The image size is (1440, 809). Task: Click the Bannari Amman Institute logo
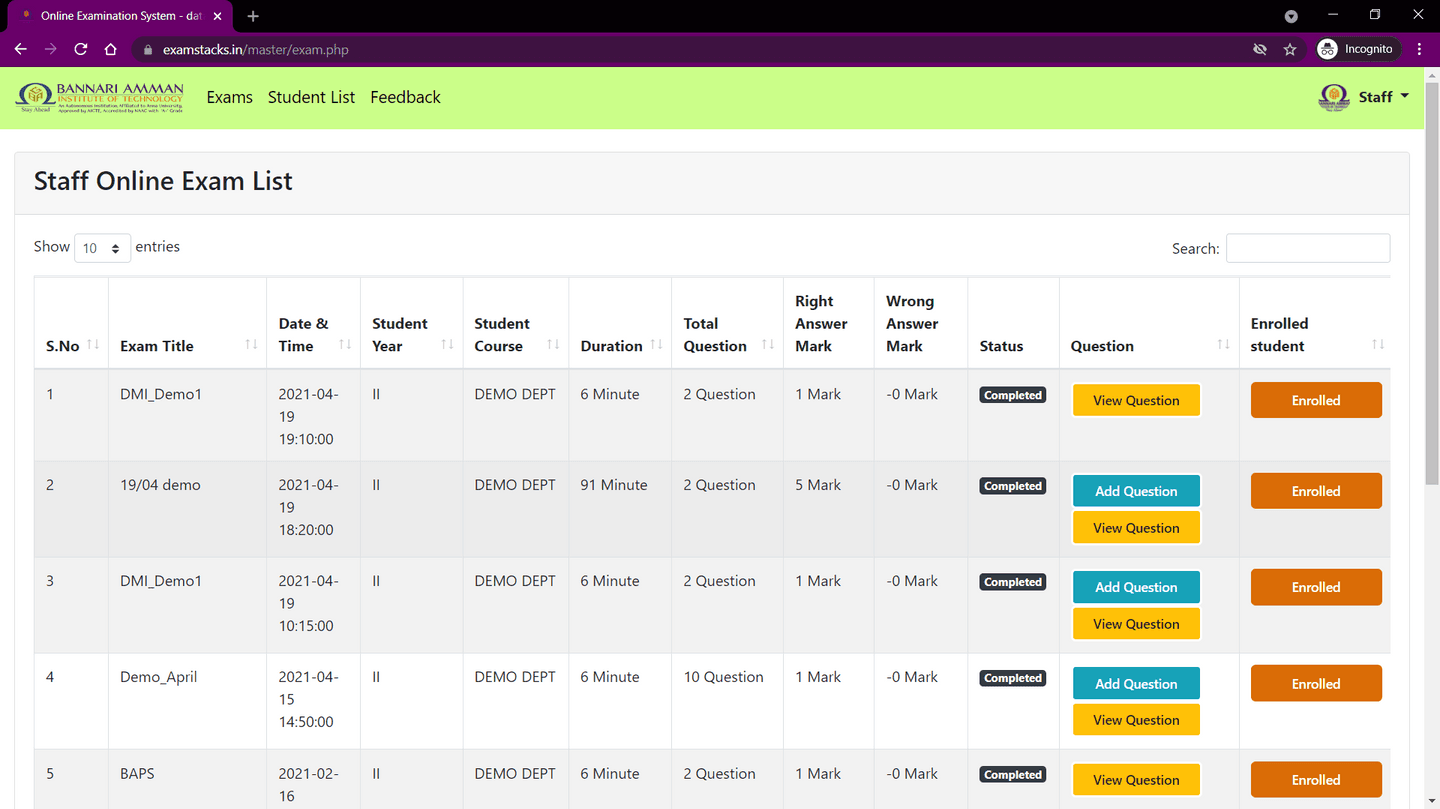click(100, 97)
